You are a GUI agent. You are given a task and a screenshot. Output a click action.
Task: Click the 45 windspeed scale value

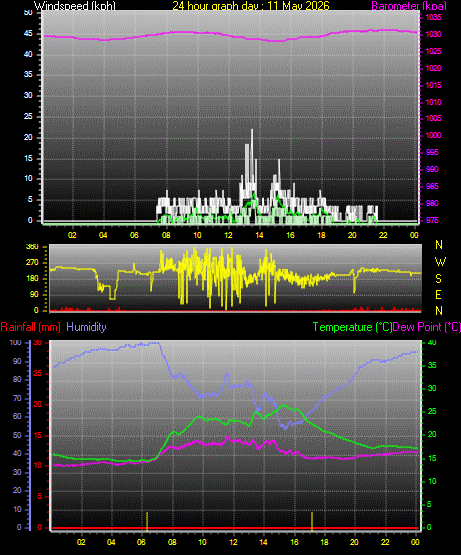pyautogui.click(x=28, y=33)
